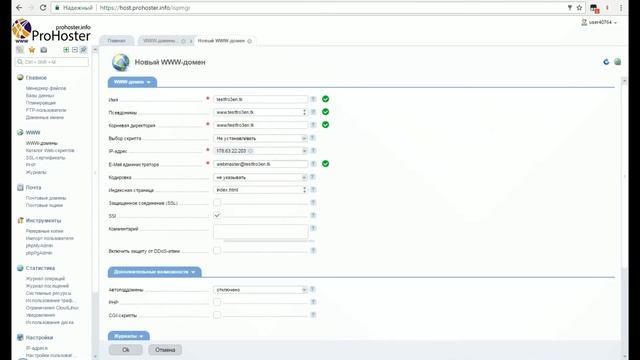Select the Новый WWW-домен tab
Viewport: 640px width, 360px height.
(x=221, y=41)
